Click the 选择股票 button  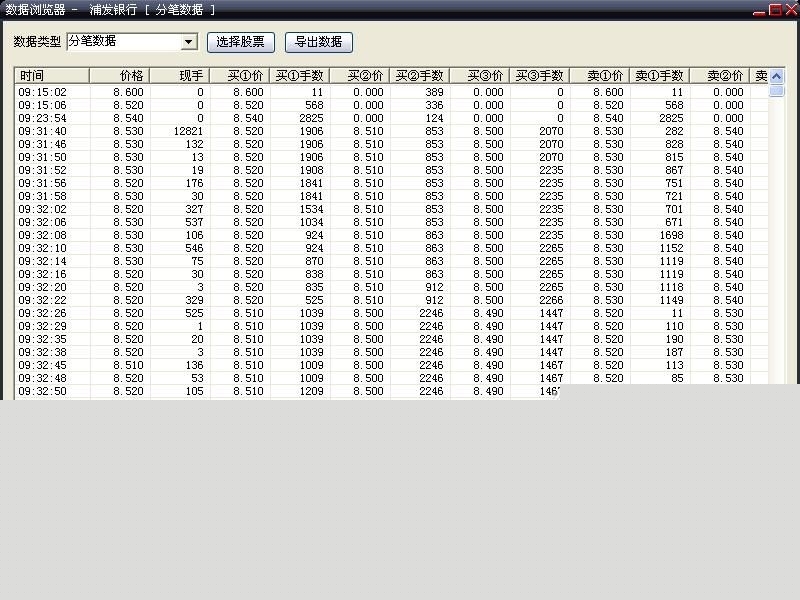[239, 42]
